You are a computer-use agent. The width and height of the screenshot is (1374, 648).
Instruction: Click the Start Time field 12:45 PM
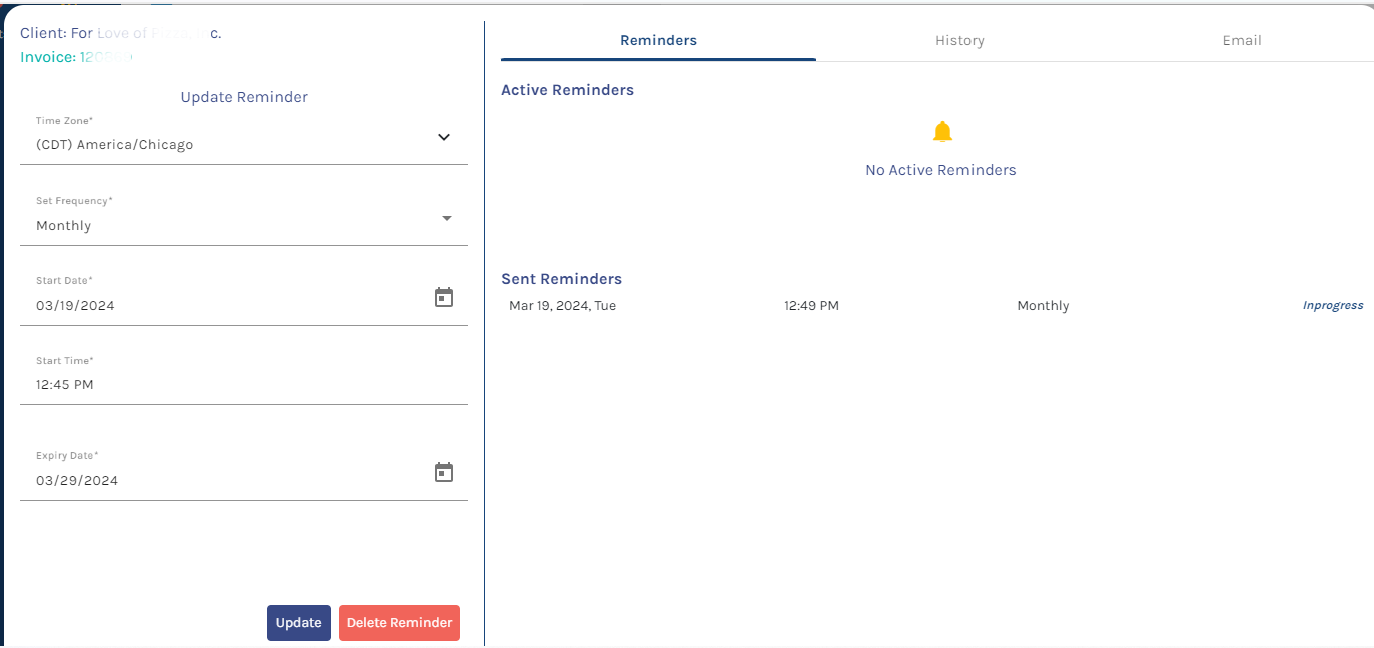[x=244, y=377]
